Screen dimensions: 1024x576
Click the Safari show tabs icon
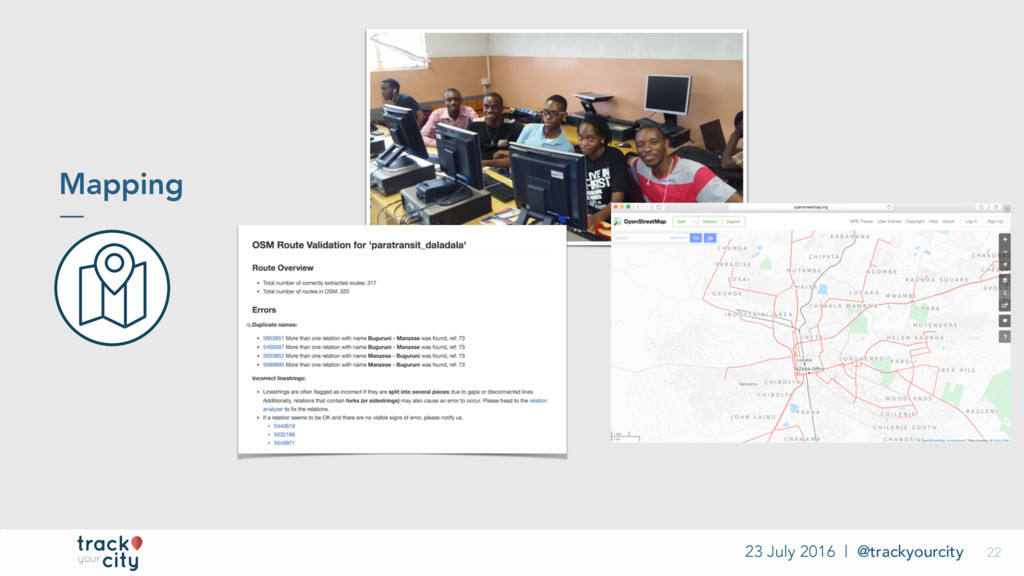(995, 207)
